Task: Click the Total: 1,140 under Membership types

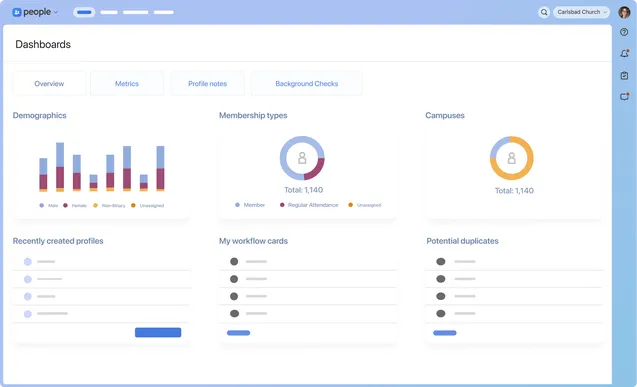Action: [303, 190]
